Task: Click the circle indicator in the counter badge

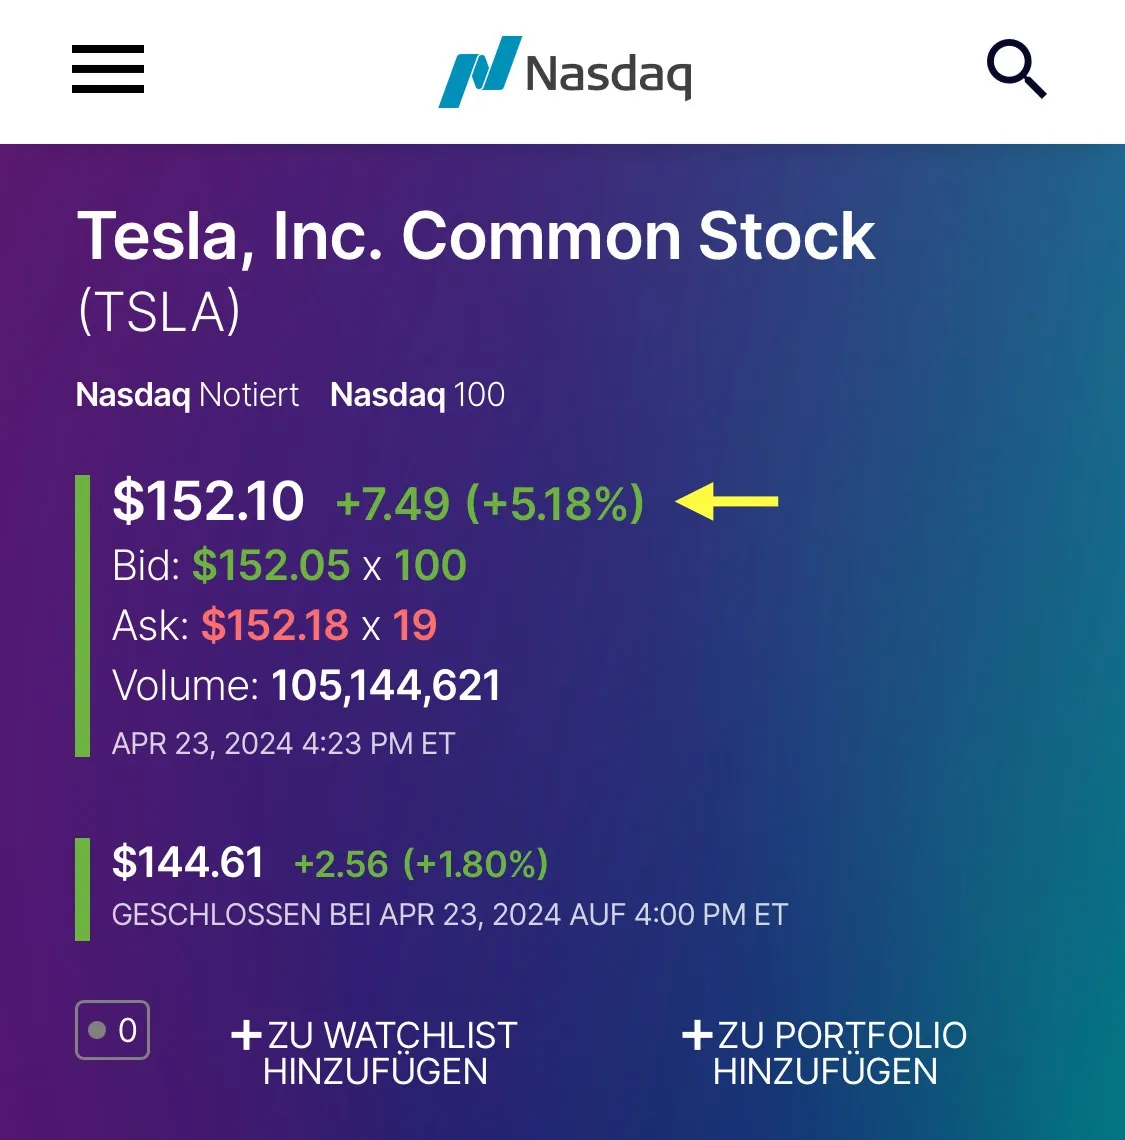Action: (x=96, y=1030)
